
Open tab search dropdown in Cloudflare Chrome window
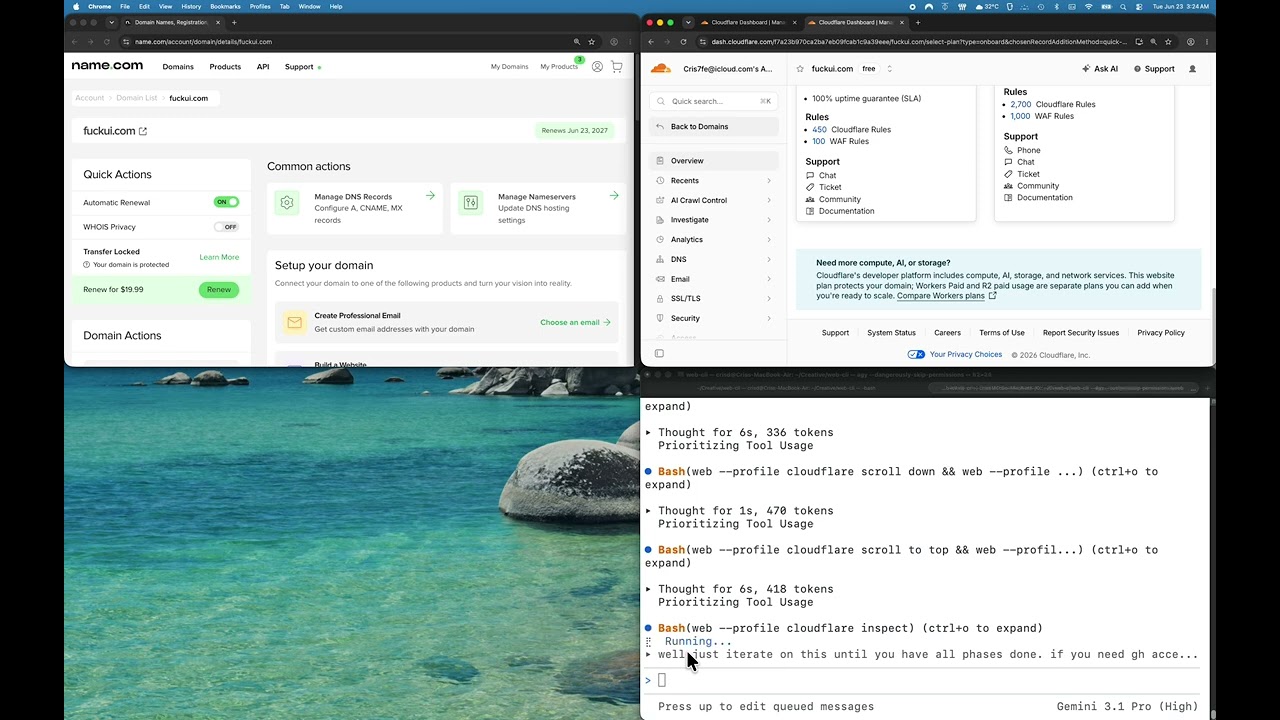tap(687, 22)
